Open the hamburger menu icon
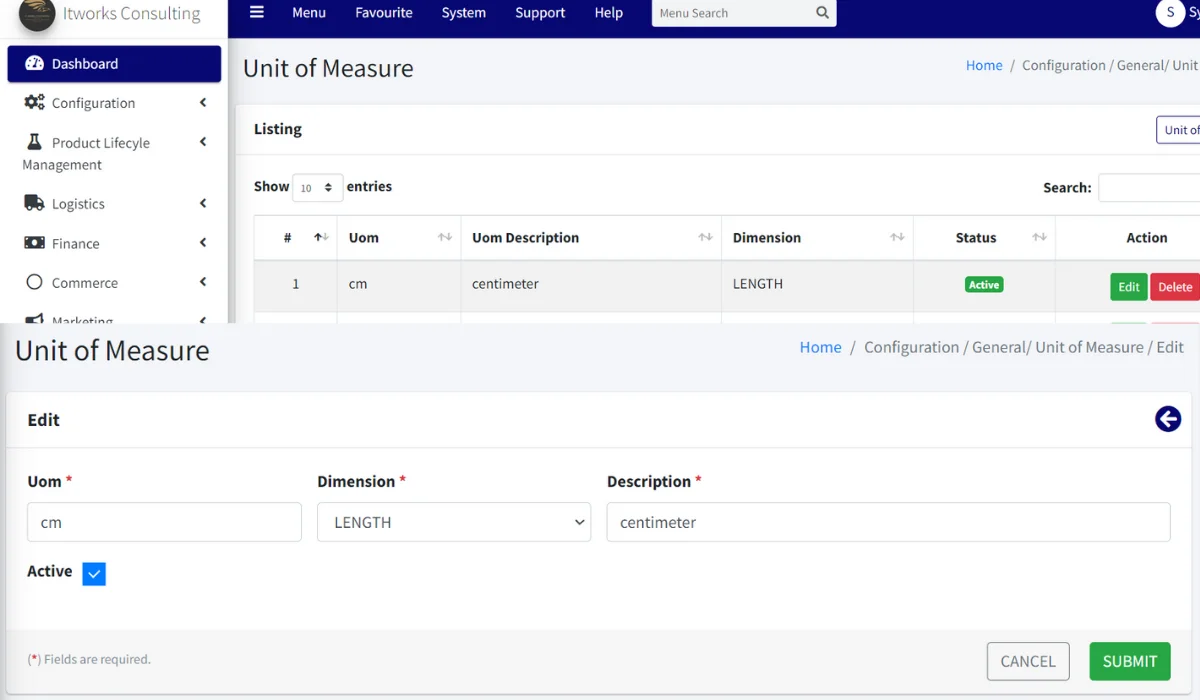1200x700 pixels. click(x=256, y=13)
